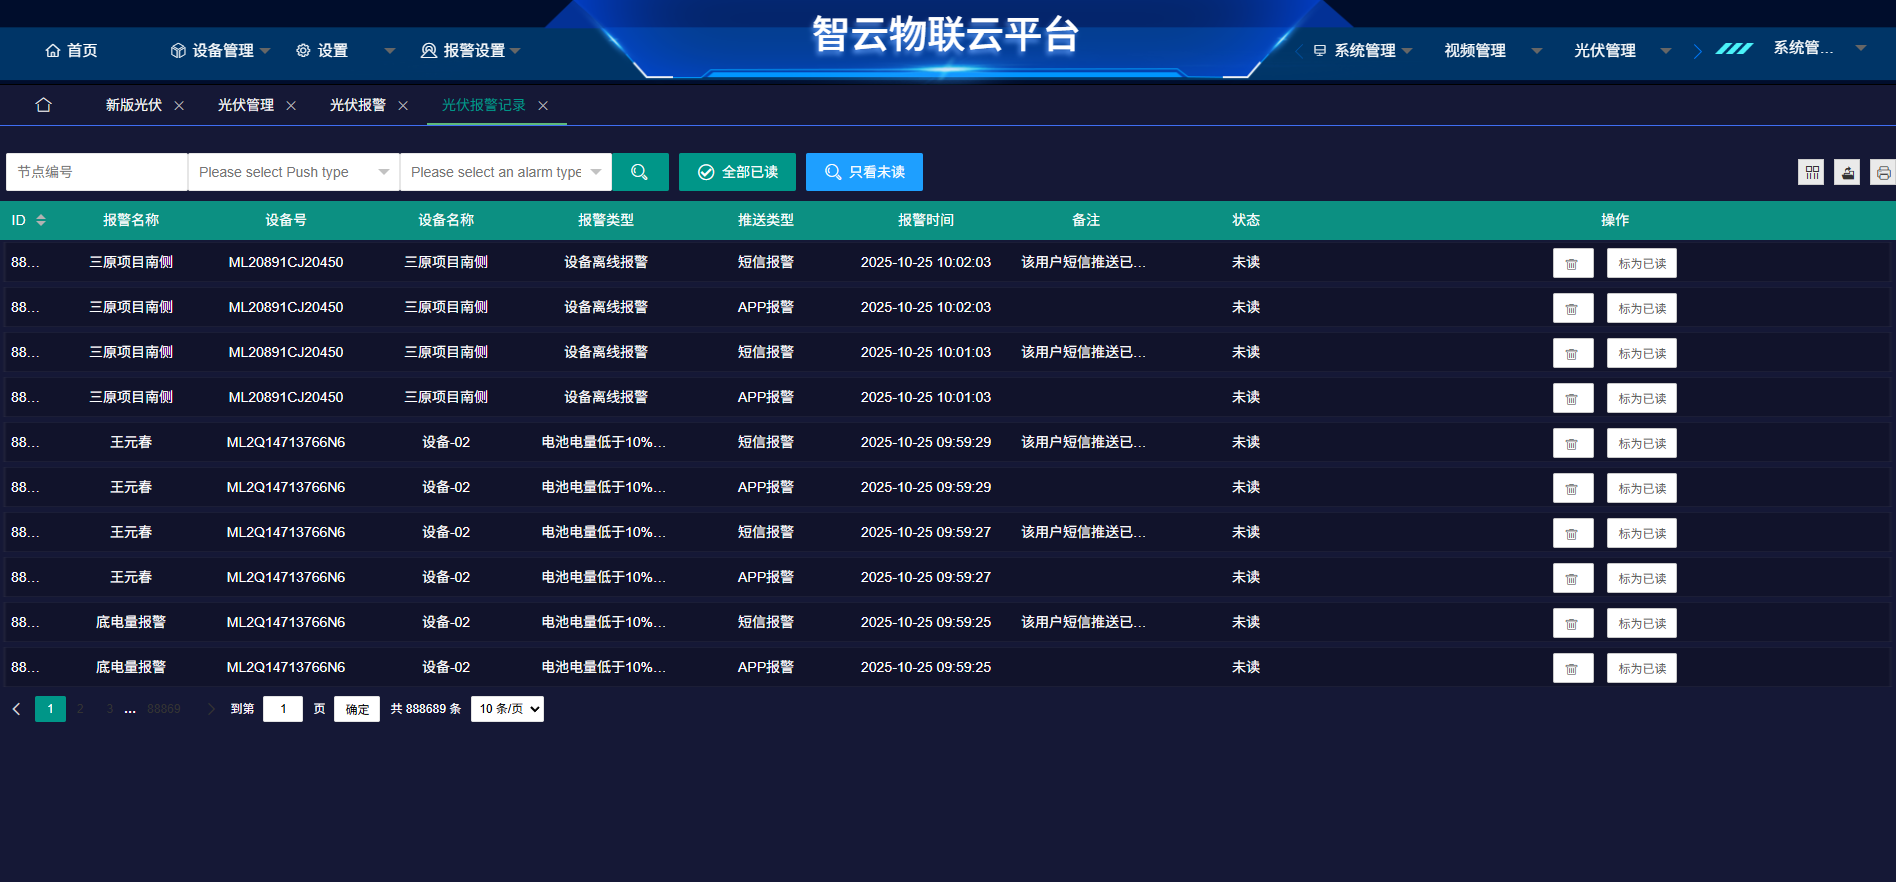Sort the table by ID column
Viewport: 1896px width, 882px height.
tap(41, 220)
